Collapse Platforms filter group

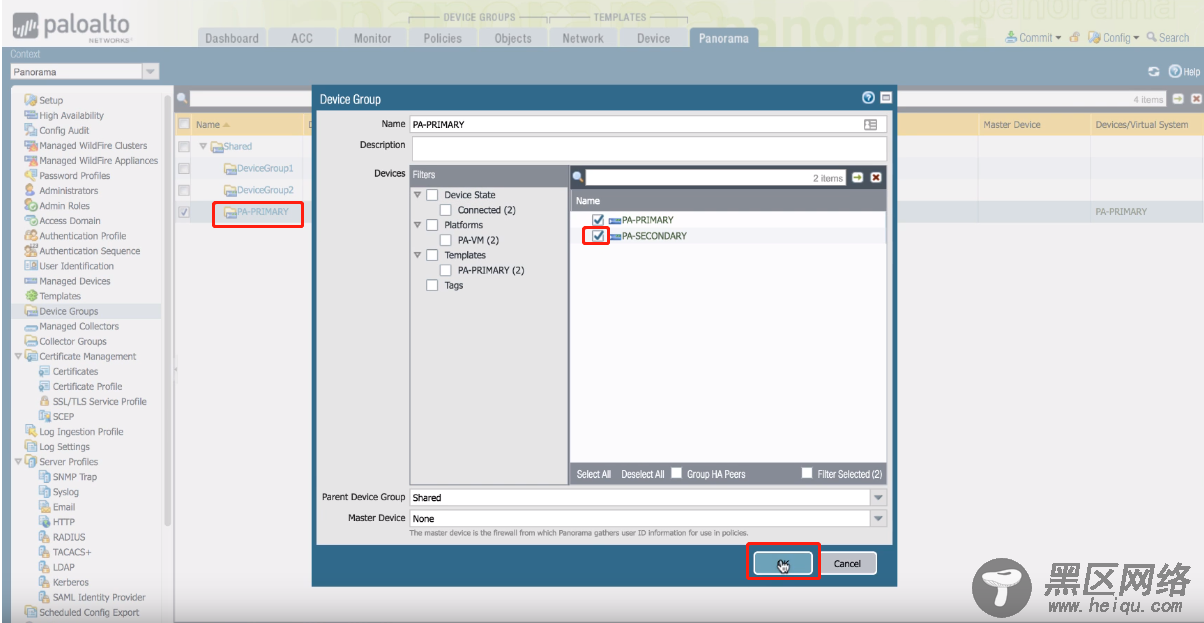[418, 225]
